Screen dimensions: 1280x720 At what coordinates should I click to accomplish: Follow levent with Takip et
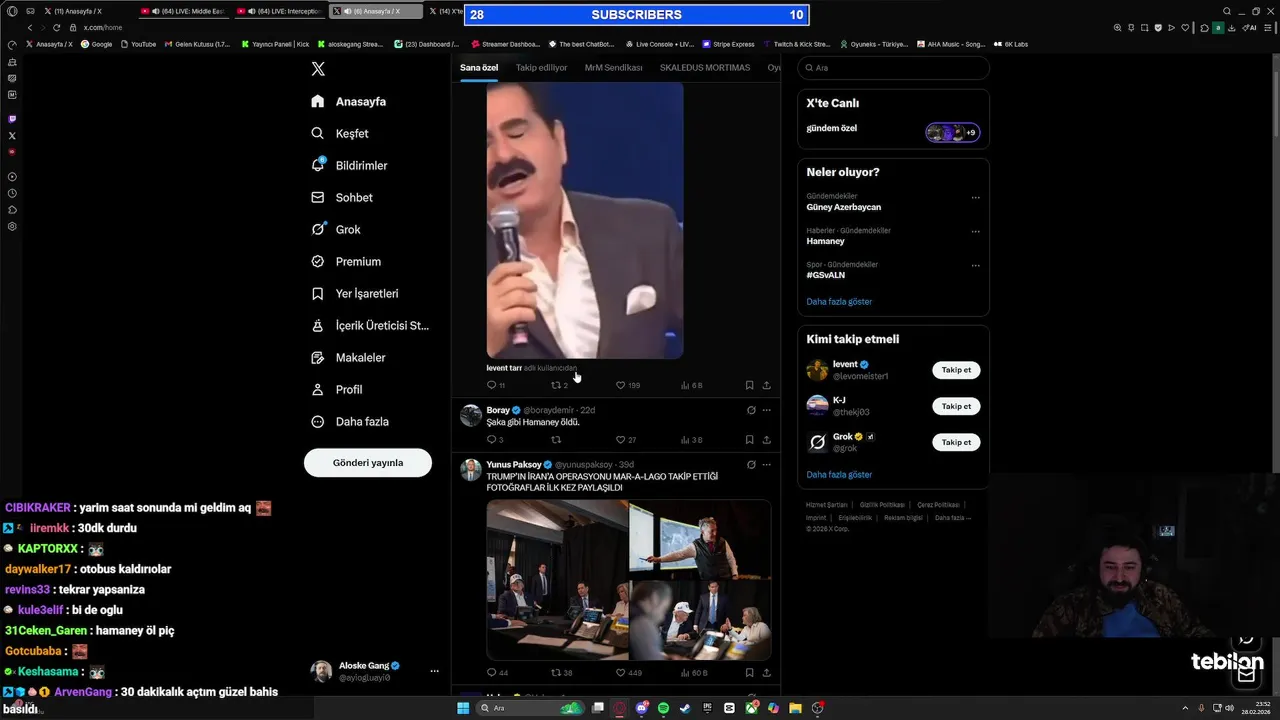956,370
